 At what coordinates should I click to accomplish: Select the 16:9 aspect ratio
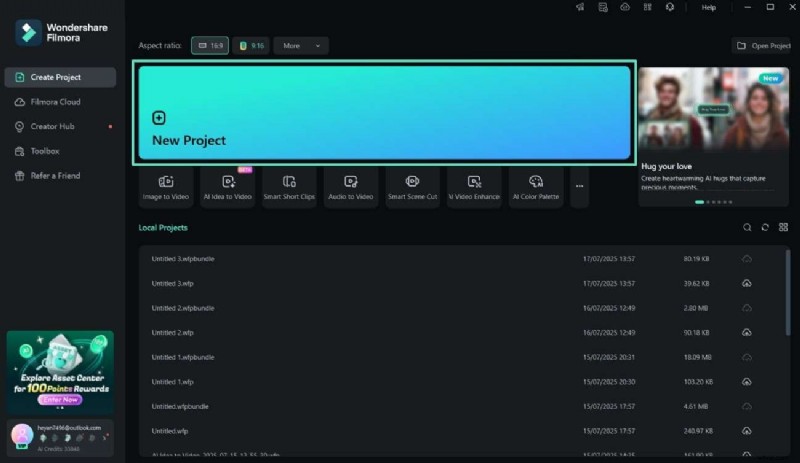[210, 45]
